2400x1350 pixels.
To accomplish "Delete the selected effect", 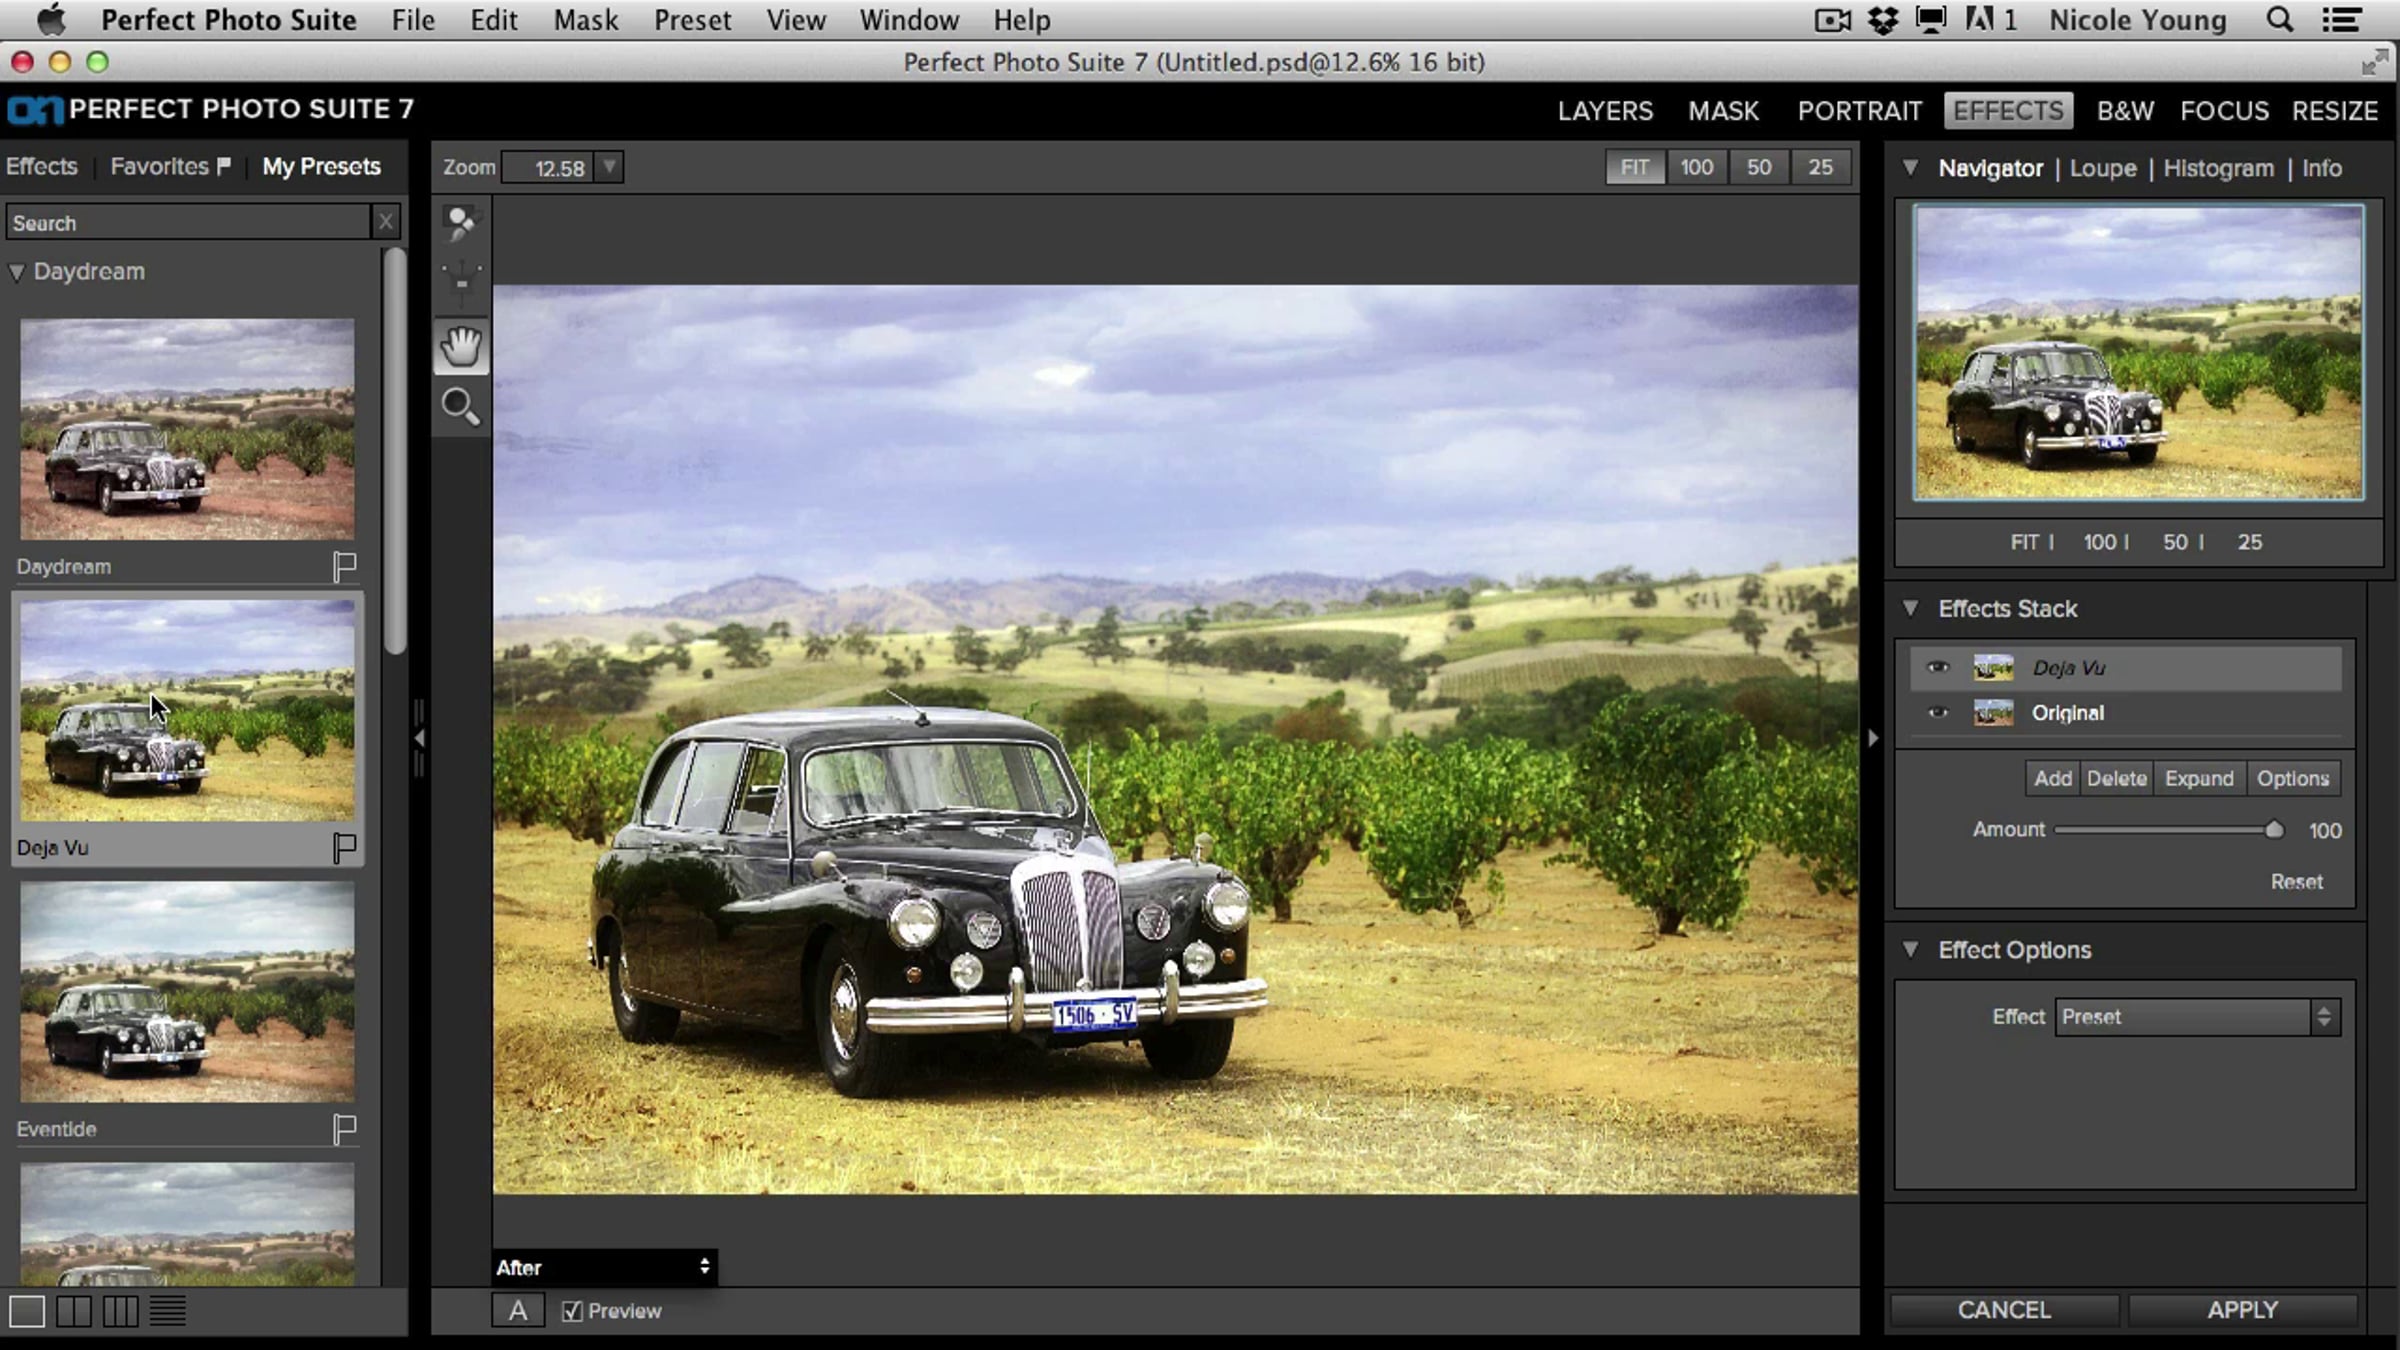I will point(2117,778).
